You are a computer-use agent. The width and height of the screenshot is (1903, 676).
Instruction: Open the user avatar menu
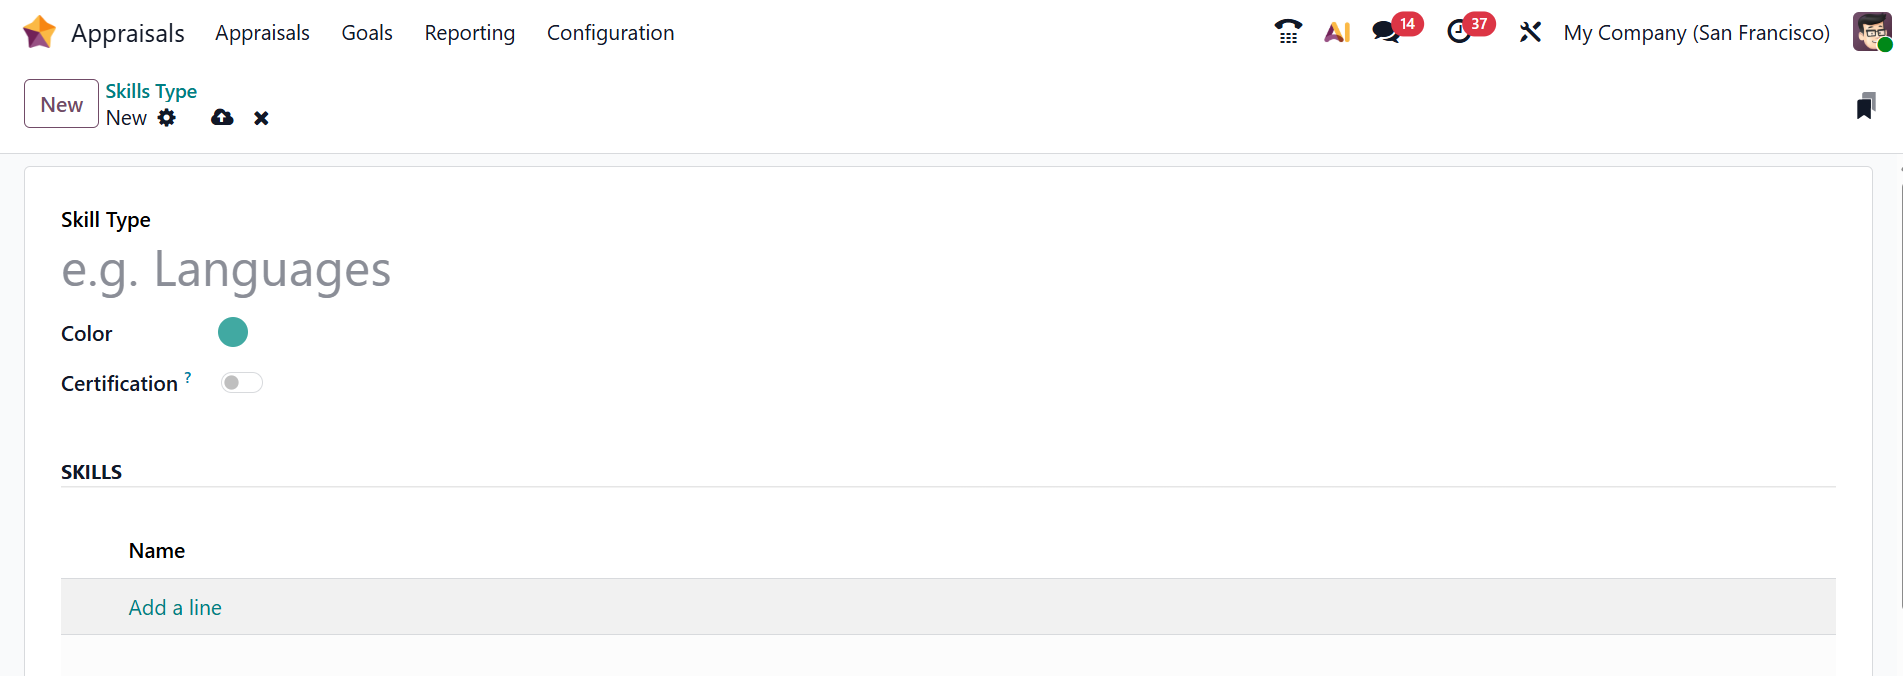pyautogui.click(x=1871, y=32)
